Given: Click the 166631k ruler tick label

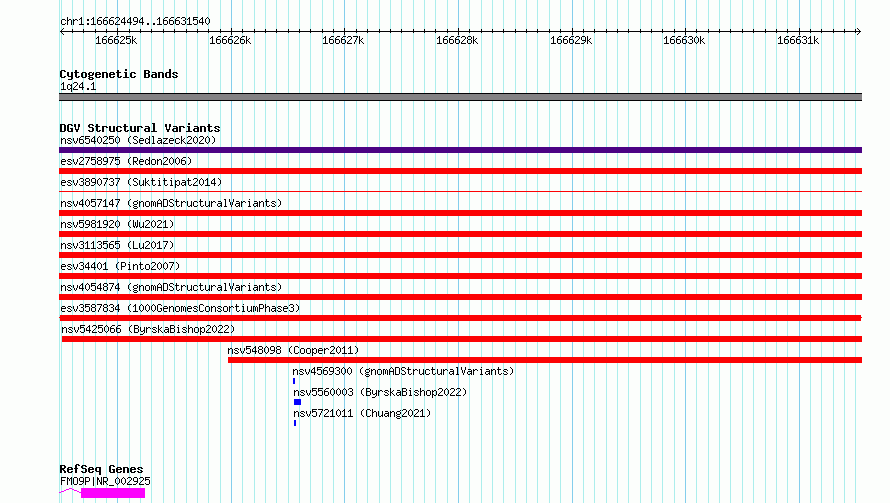Looking at the screenshot, I should 798,41.
